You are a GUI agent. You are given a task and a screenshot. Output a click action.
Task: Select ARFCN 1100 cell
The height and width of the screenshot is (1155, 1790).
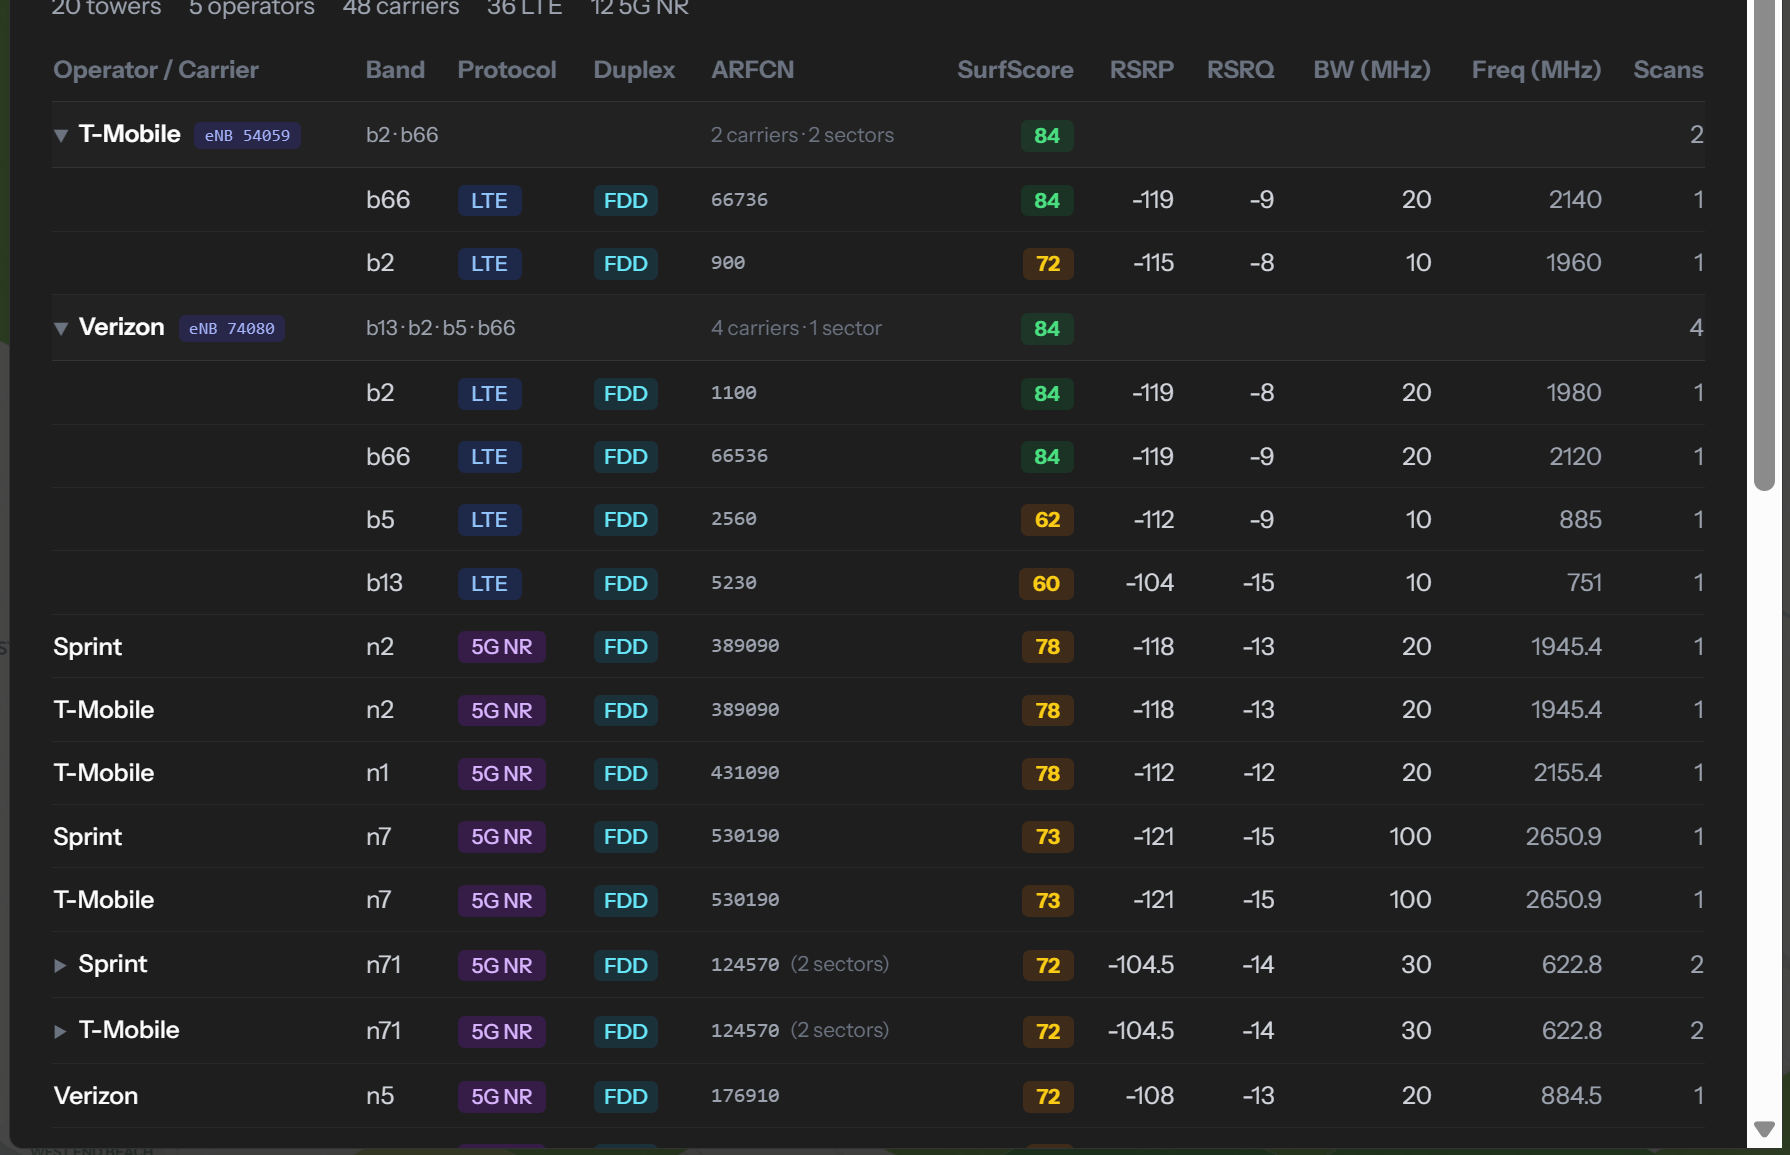(734, 393)
